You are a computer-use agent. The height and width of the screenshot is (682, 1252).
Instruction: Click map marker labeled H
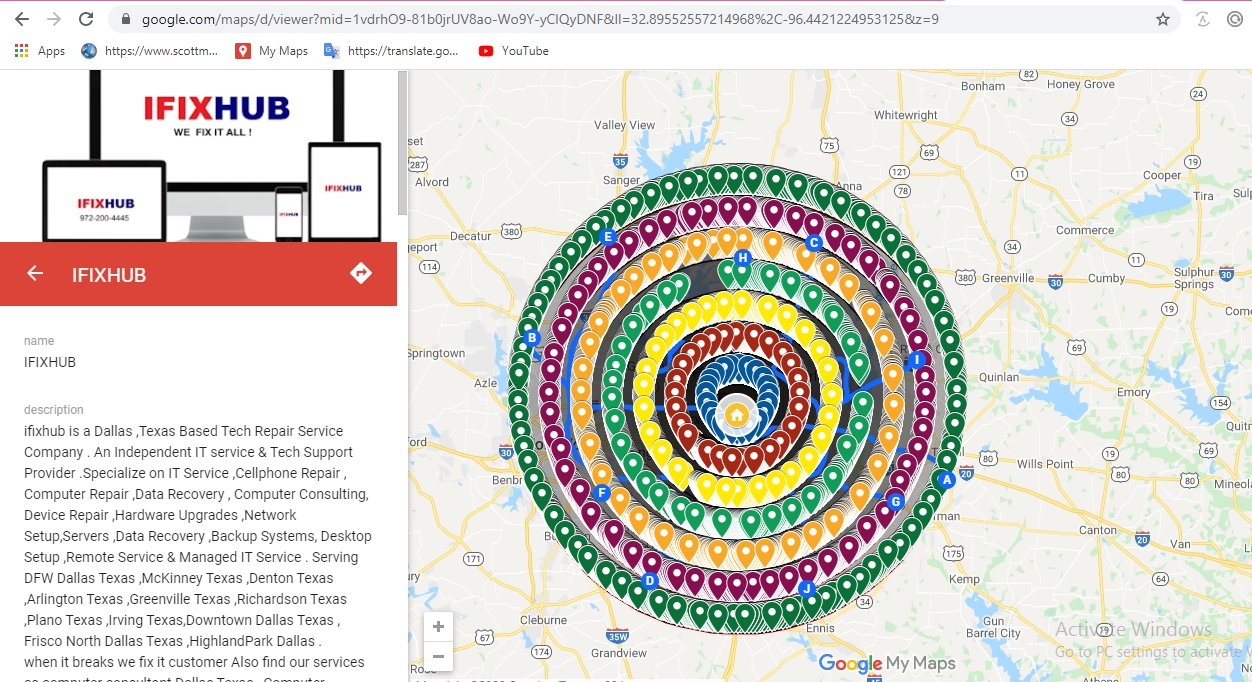coord(742,258)
